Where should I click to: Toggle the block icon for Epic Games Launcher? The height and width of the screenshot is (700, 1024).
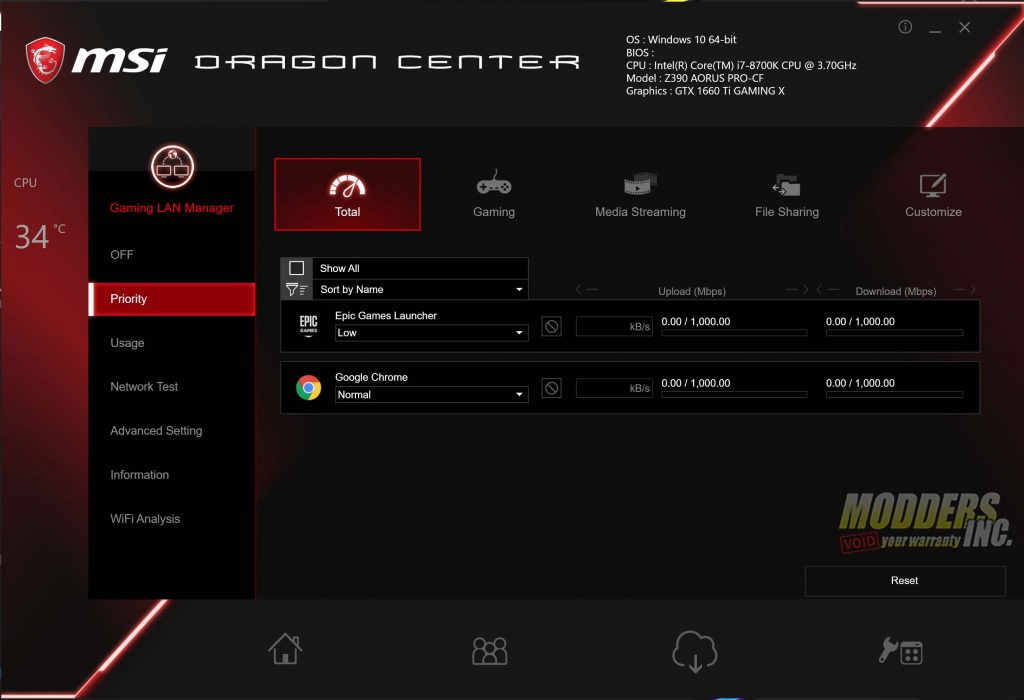(551, 326)
